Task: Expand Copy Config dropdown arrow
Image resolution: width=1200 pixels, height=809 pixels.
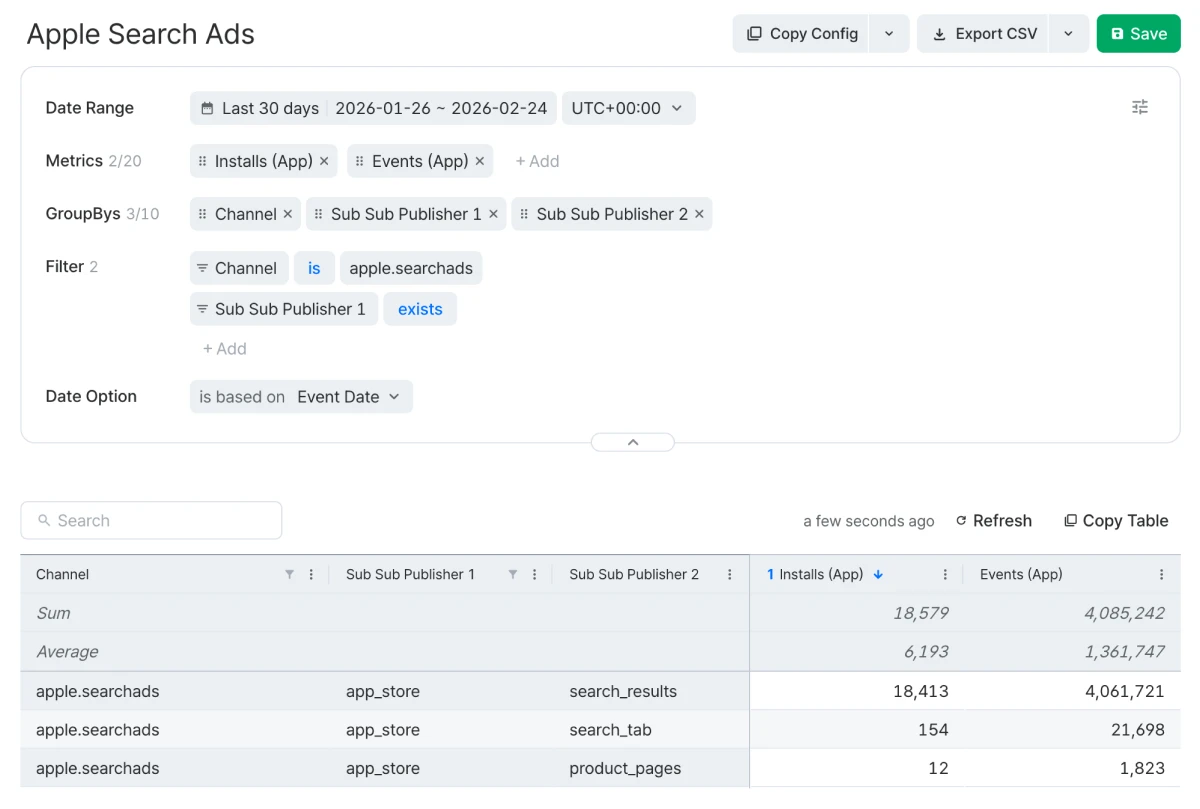Action: 889,34
